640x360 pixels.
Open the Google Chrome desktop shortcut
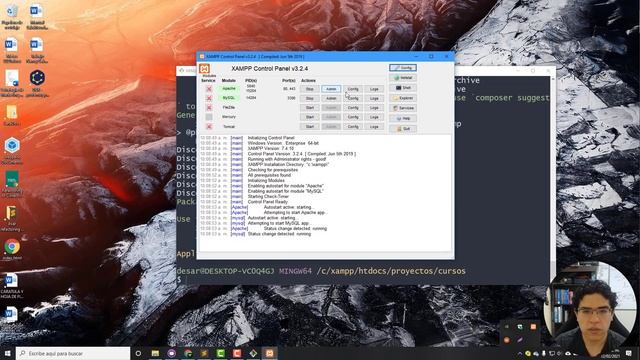coord(12,249)
